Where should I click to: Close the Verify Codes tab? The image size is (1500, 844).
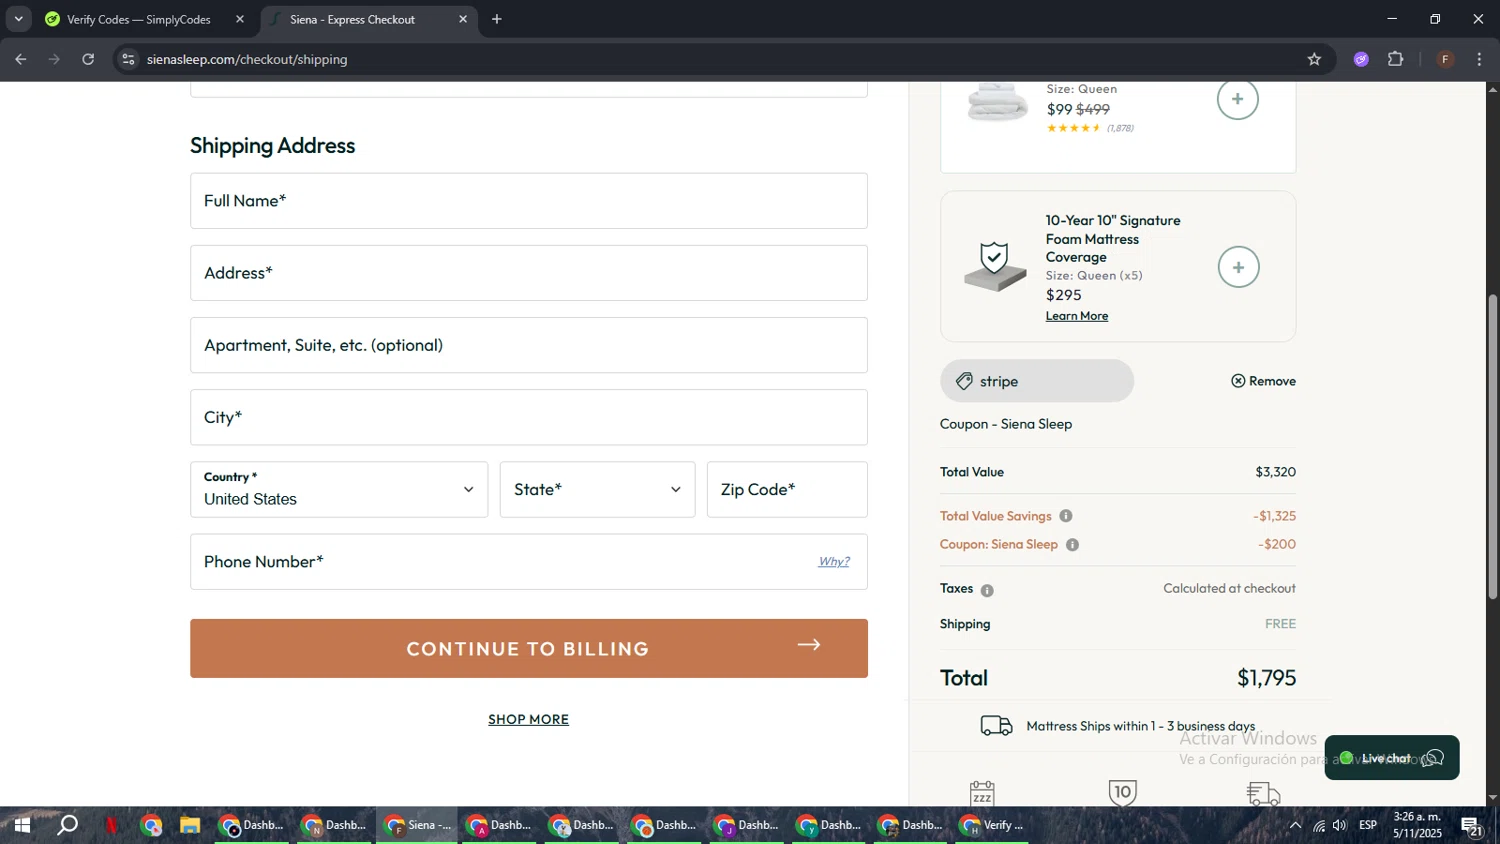240,19
